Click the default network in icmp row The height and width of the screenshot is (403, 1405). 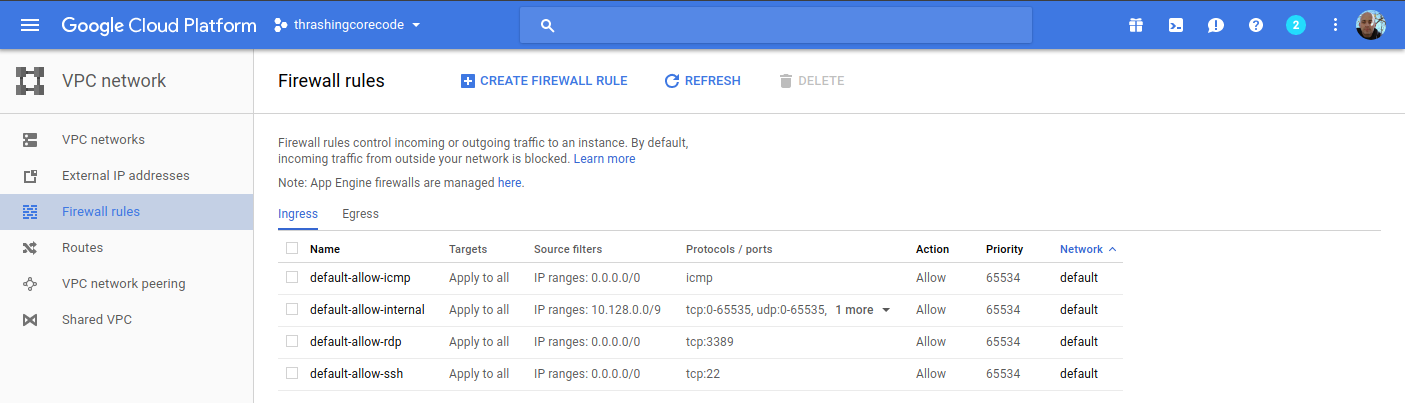[x=1079, y=278]
